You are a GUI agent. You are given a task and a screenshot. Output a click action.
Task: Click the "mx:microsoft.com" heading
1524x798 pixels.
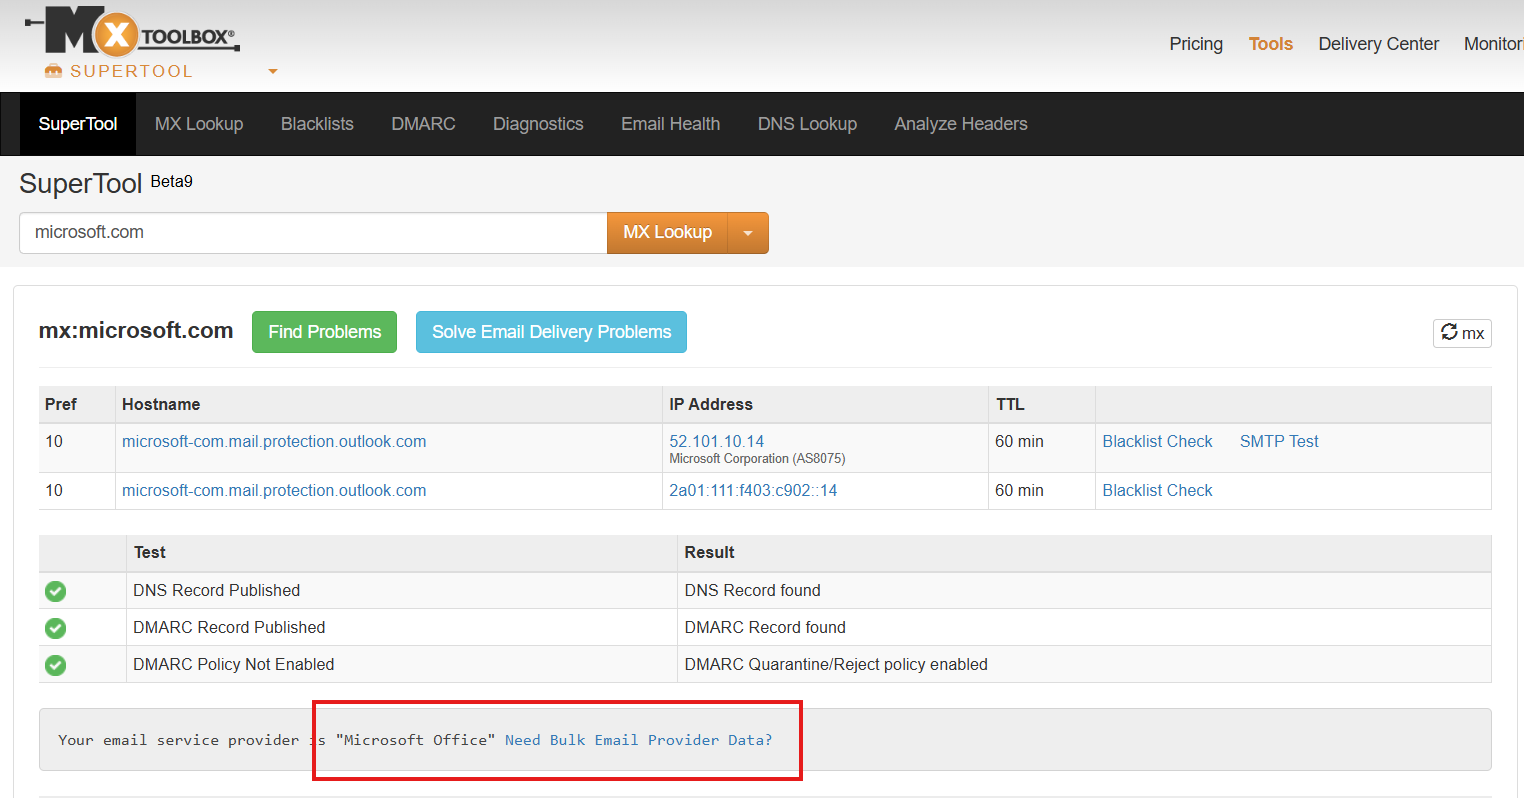pyautogui.click(x=136, y=331)
